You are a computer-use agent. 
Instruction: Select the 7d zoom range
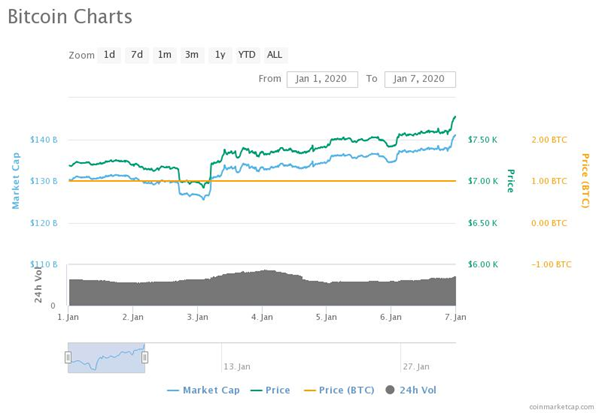[x=137, y=55]
